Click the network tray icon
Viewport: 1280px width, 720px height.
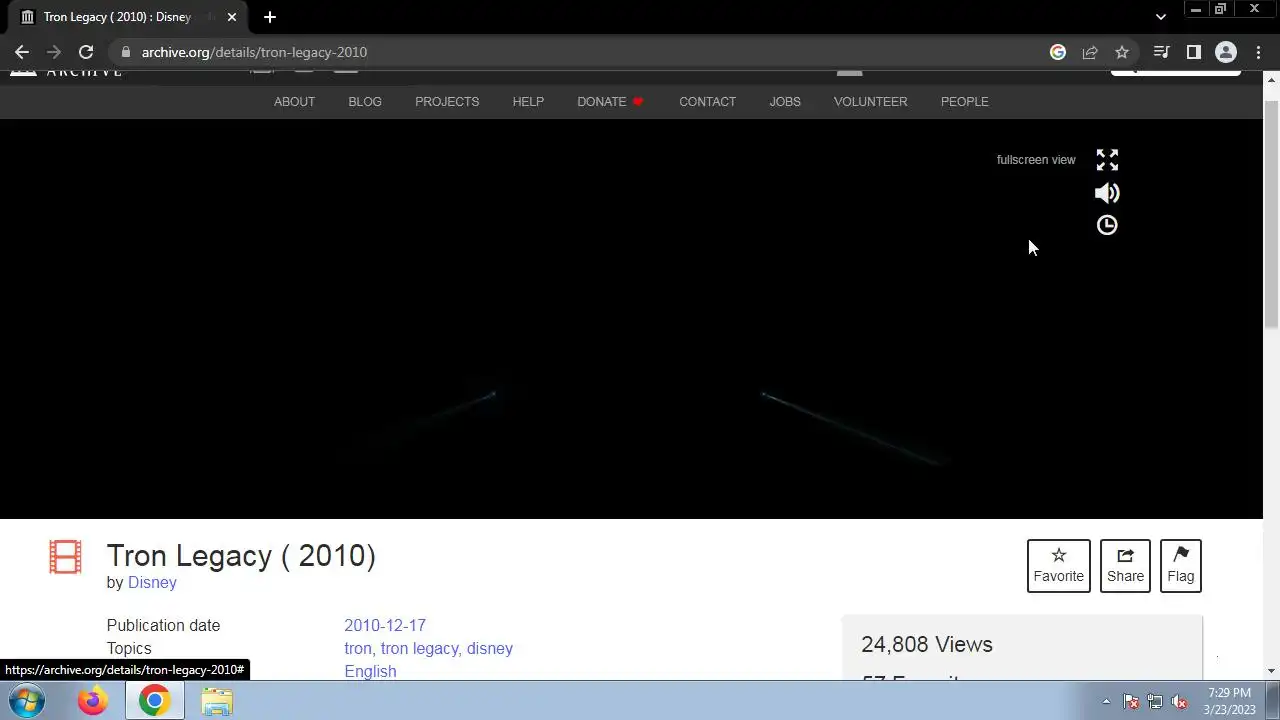point(1155,702)
